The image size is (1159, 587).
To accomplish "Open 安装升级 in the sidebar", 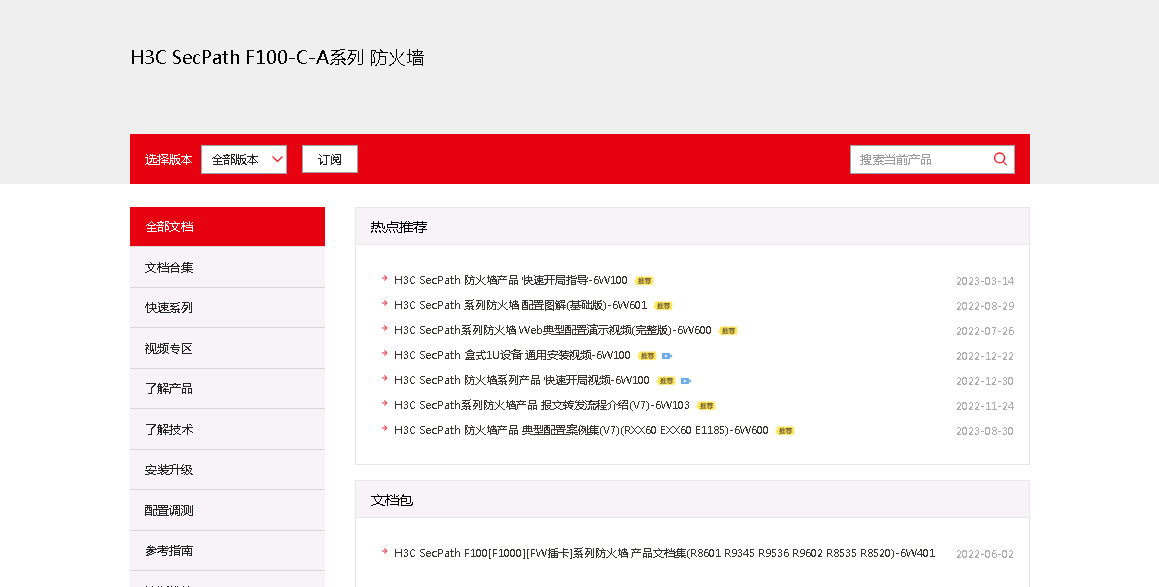I will [x=228, y=469].
